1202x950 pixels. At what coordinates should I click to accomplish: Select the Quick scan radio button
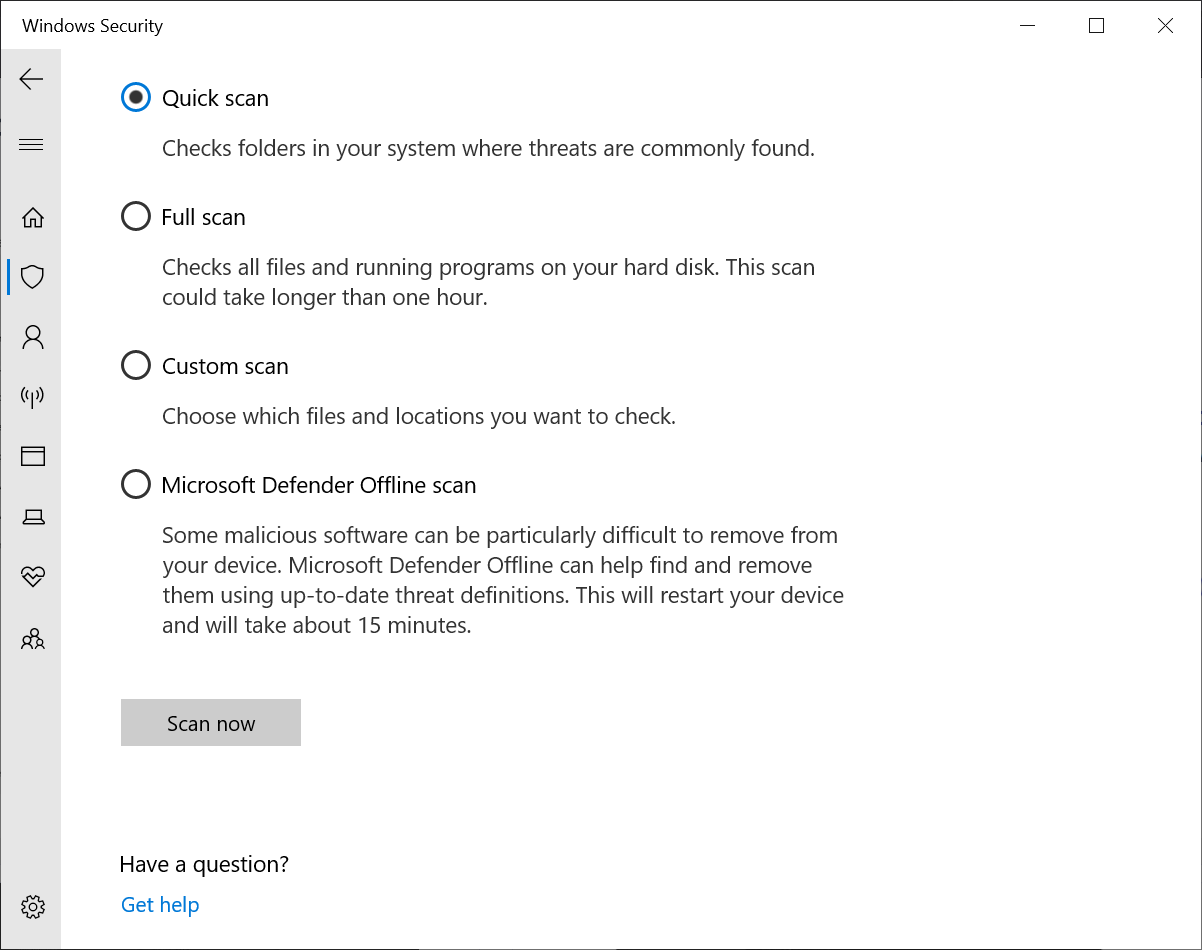click(136, 98)
